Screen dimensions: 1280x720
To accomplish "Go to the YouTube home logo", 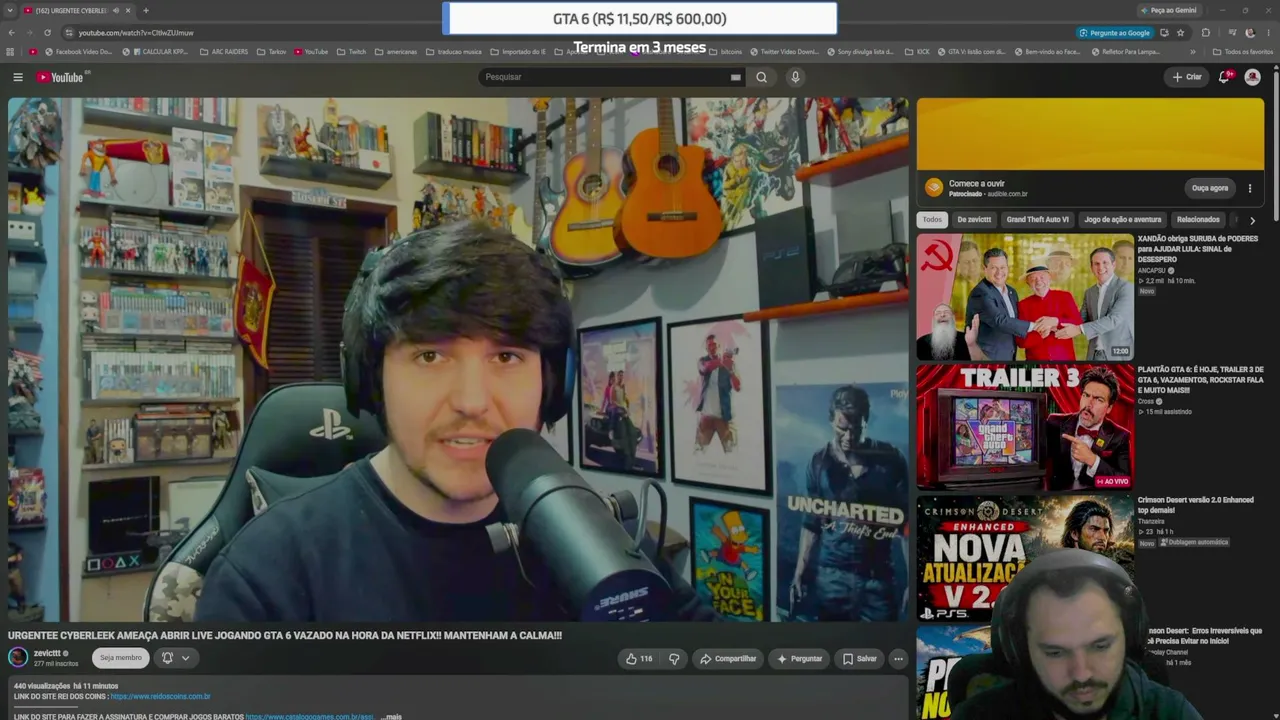I will (x=61, y=77).
